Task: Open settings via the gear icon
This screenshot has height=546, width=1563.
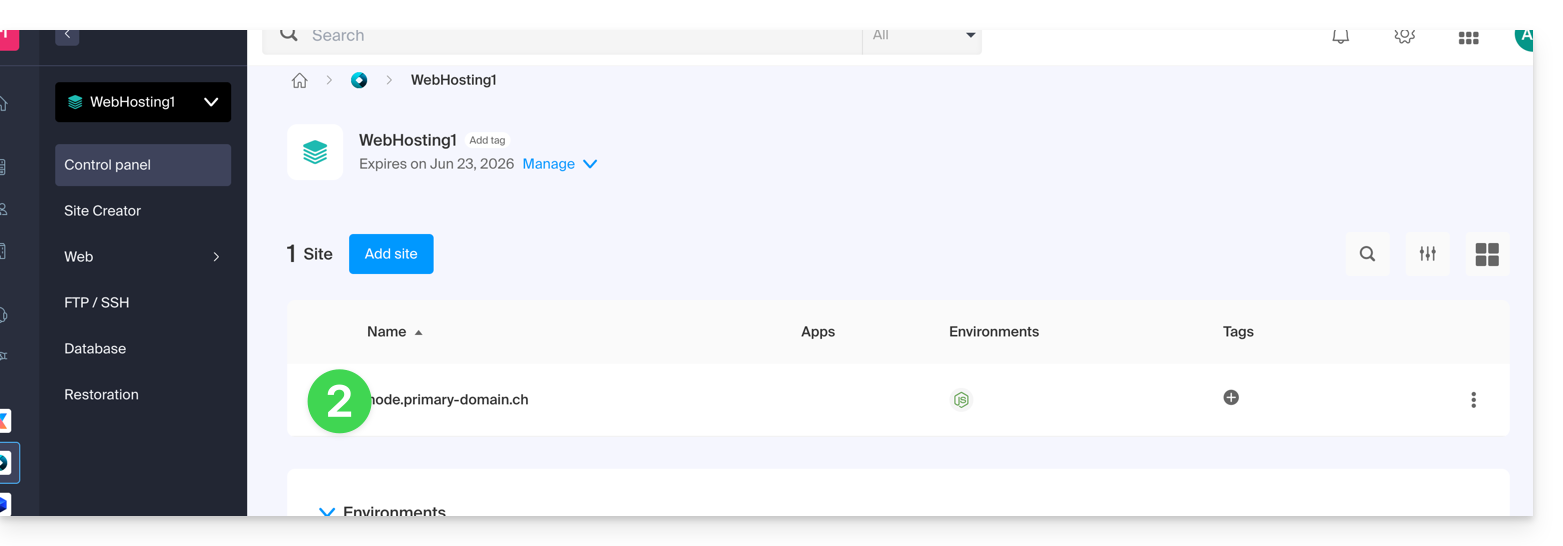Action: pos(1404,37)
